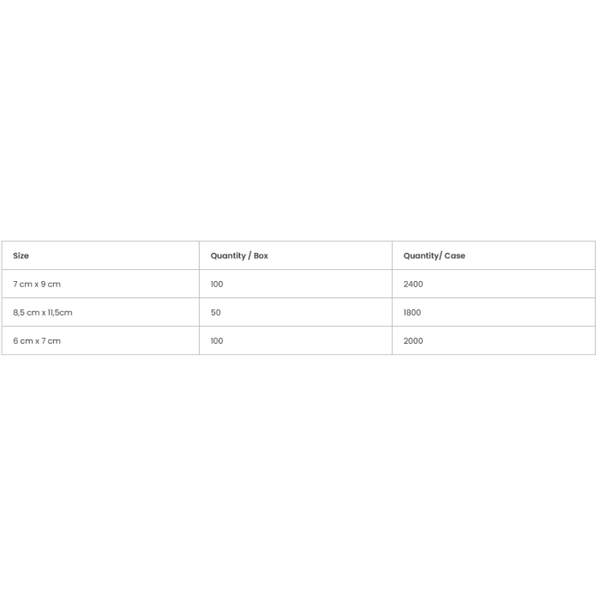The height and width of the screenshot is (600, 600).
Task: Click the Quantity / Box header cell
Action: pos(295,256)
